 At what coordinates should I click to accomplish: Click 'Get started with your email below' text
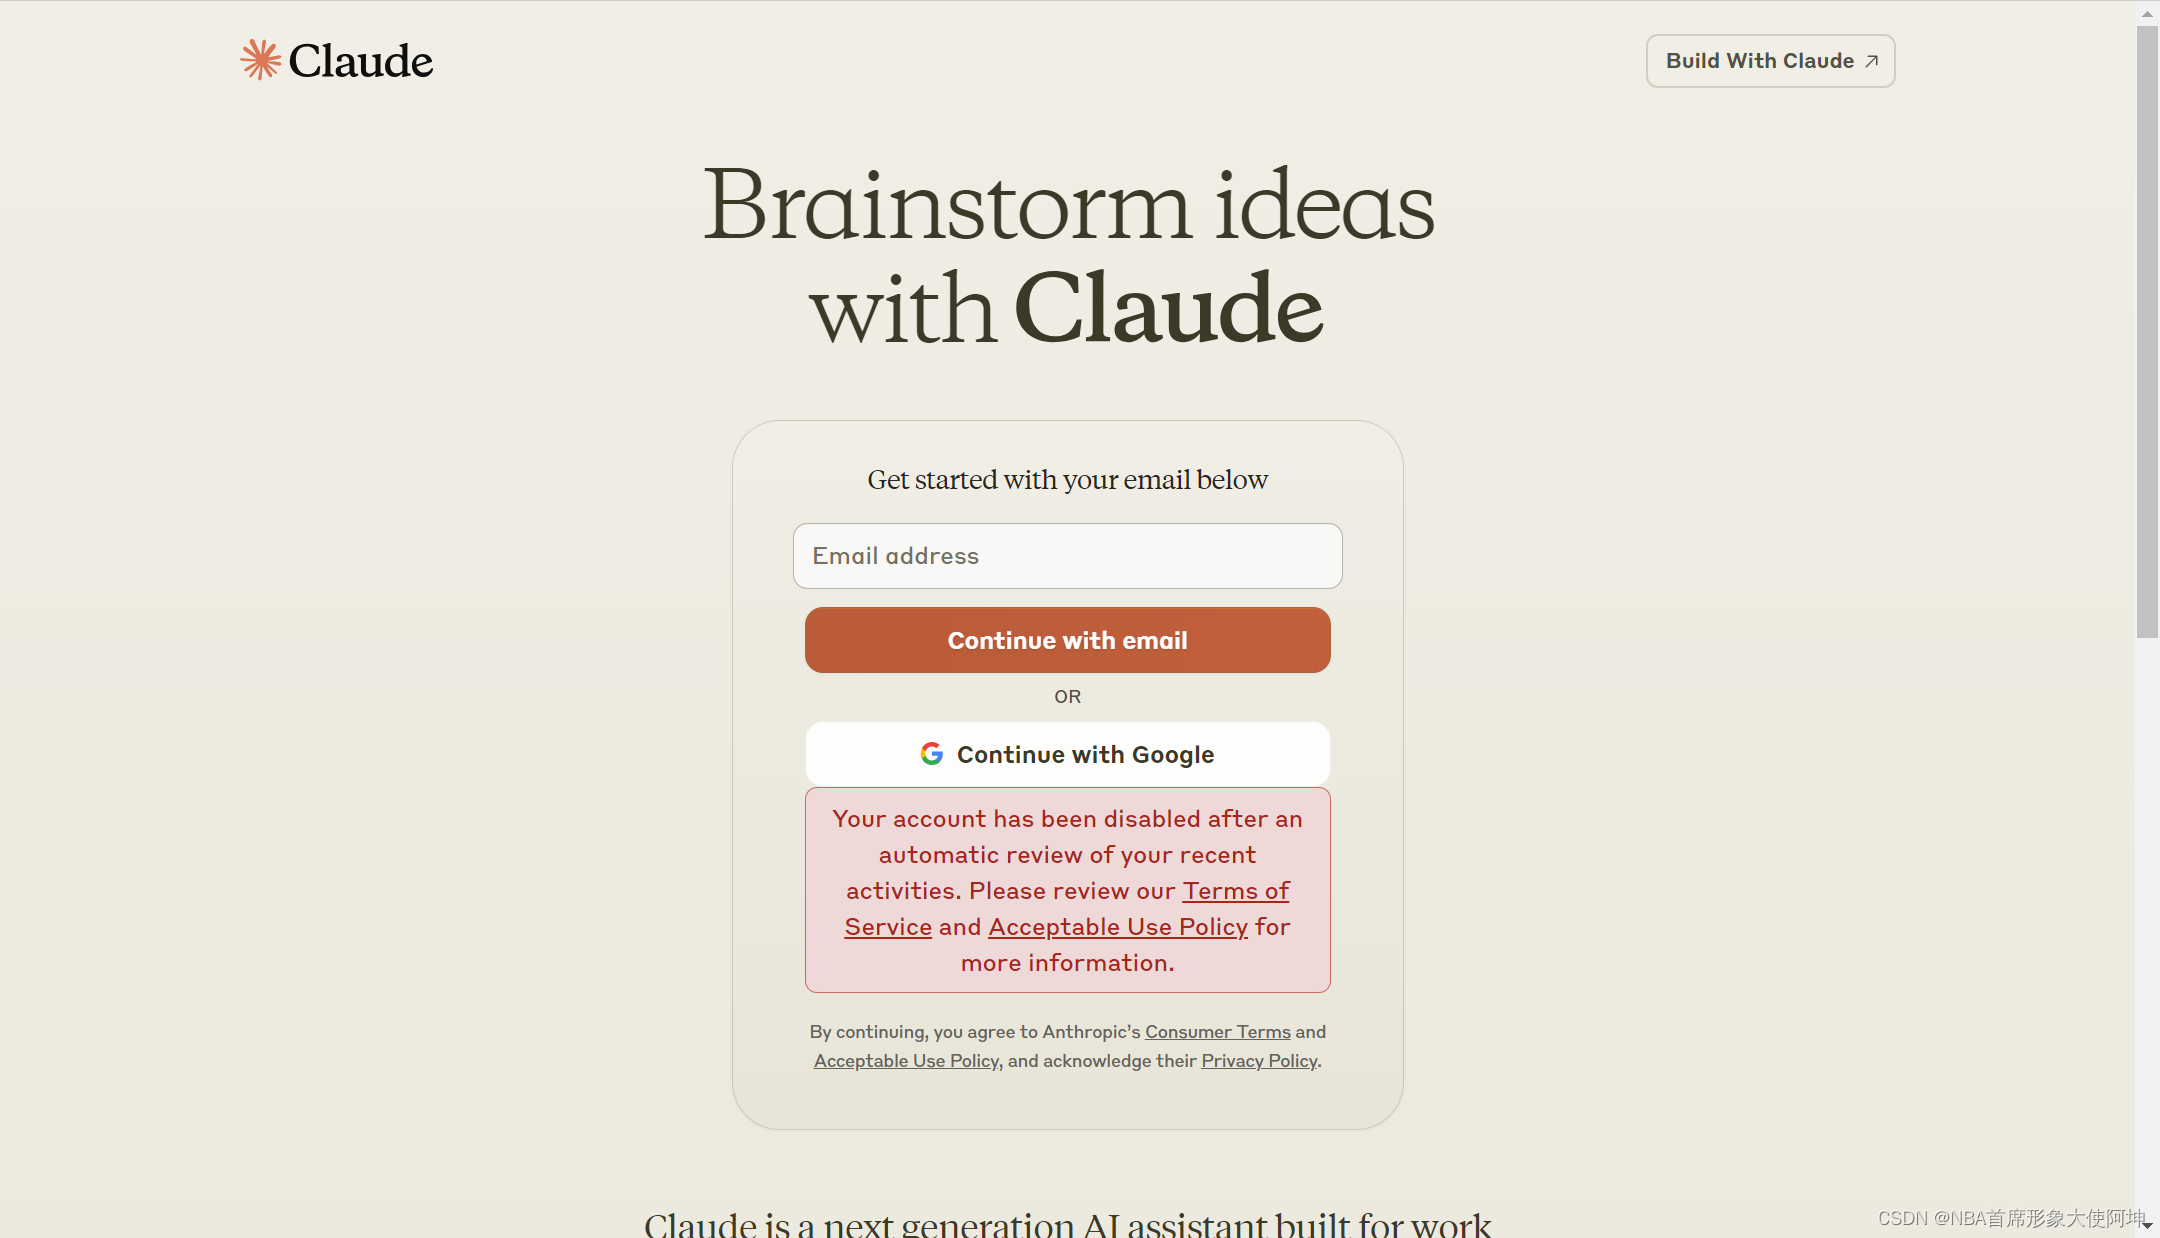pyautogui.click(x=1068, y=479)
